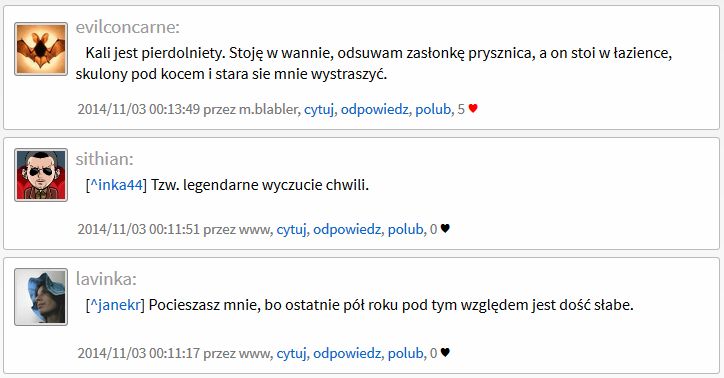Open sithian's username link
Viewport: 724px width, 378px height.
104,159
